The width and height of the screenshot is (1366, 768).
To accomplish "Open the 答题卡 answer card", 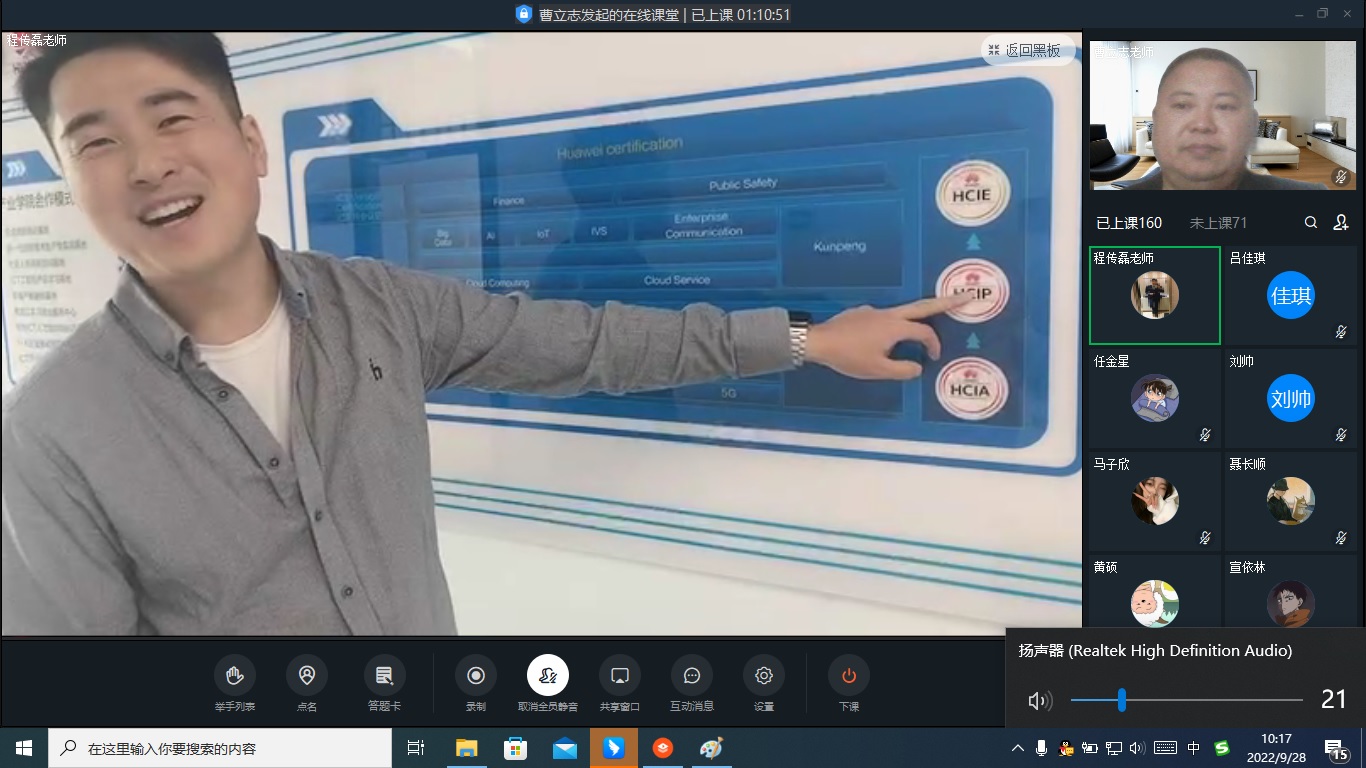I will coord(384,676).
